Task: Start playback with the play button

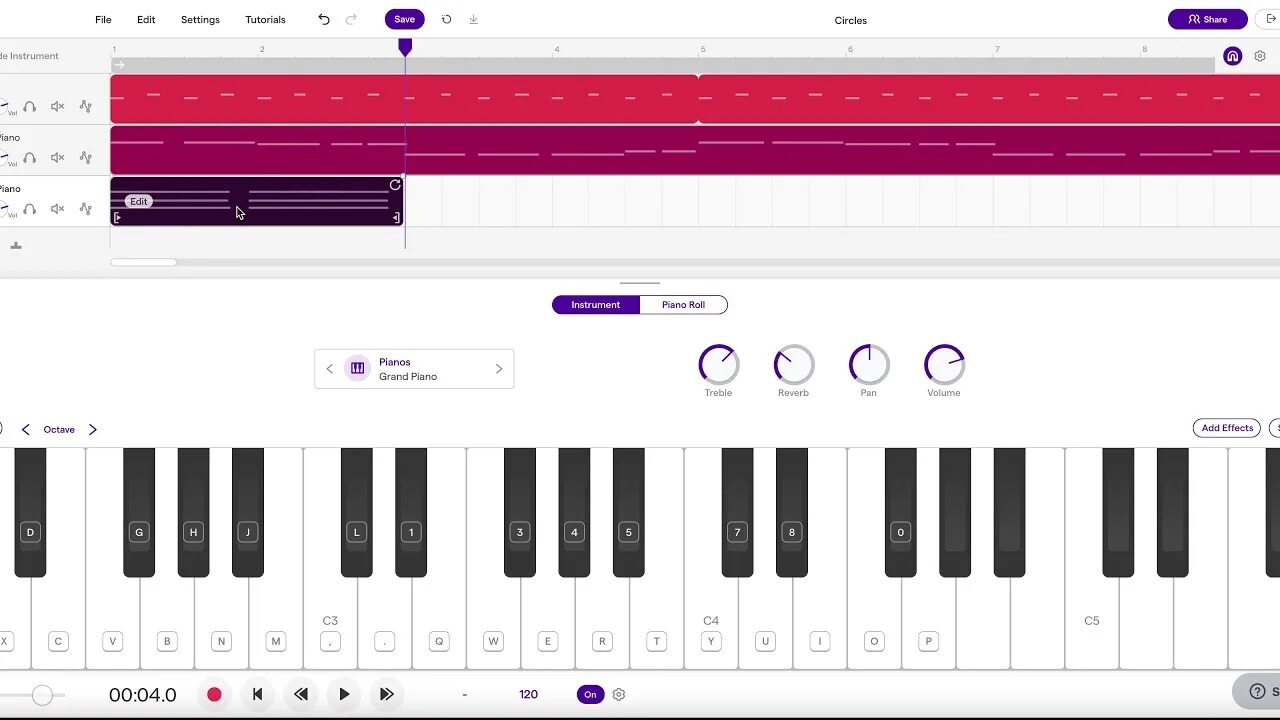Action: point(344,694)
